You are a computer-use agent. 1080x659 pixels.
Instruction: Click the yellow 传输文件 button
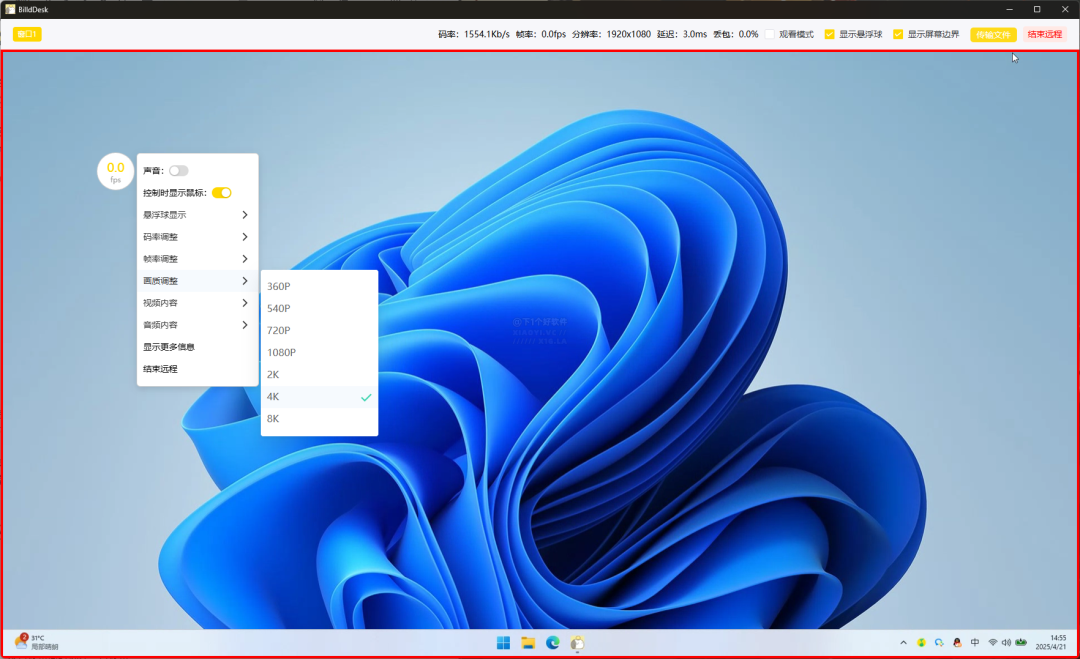[993, 34]
